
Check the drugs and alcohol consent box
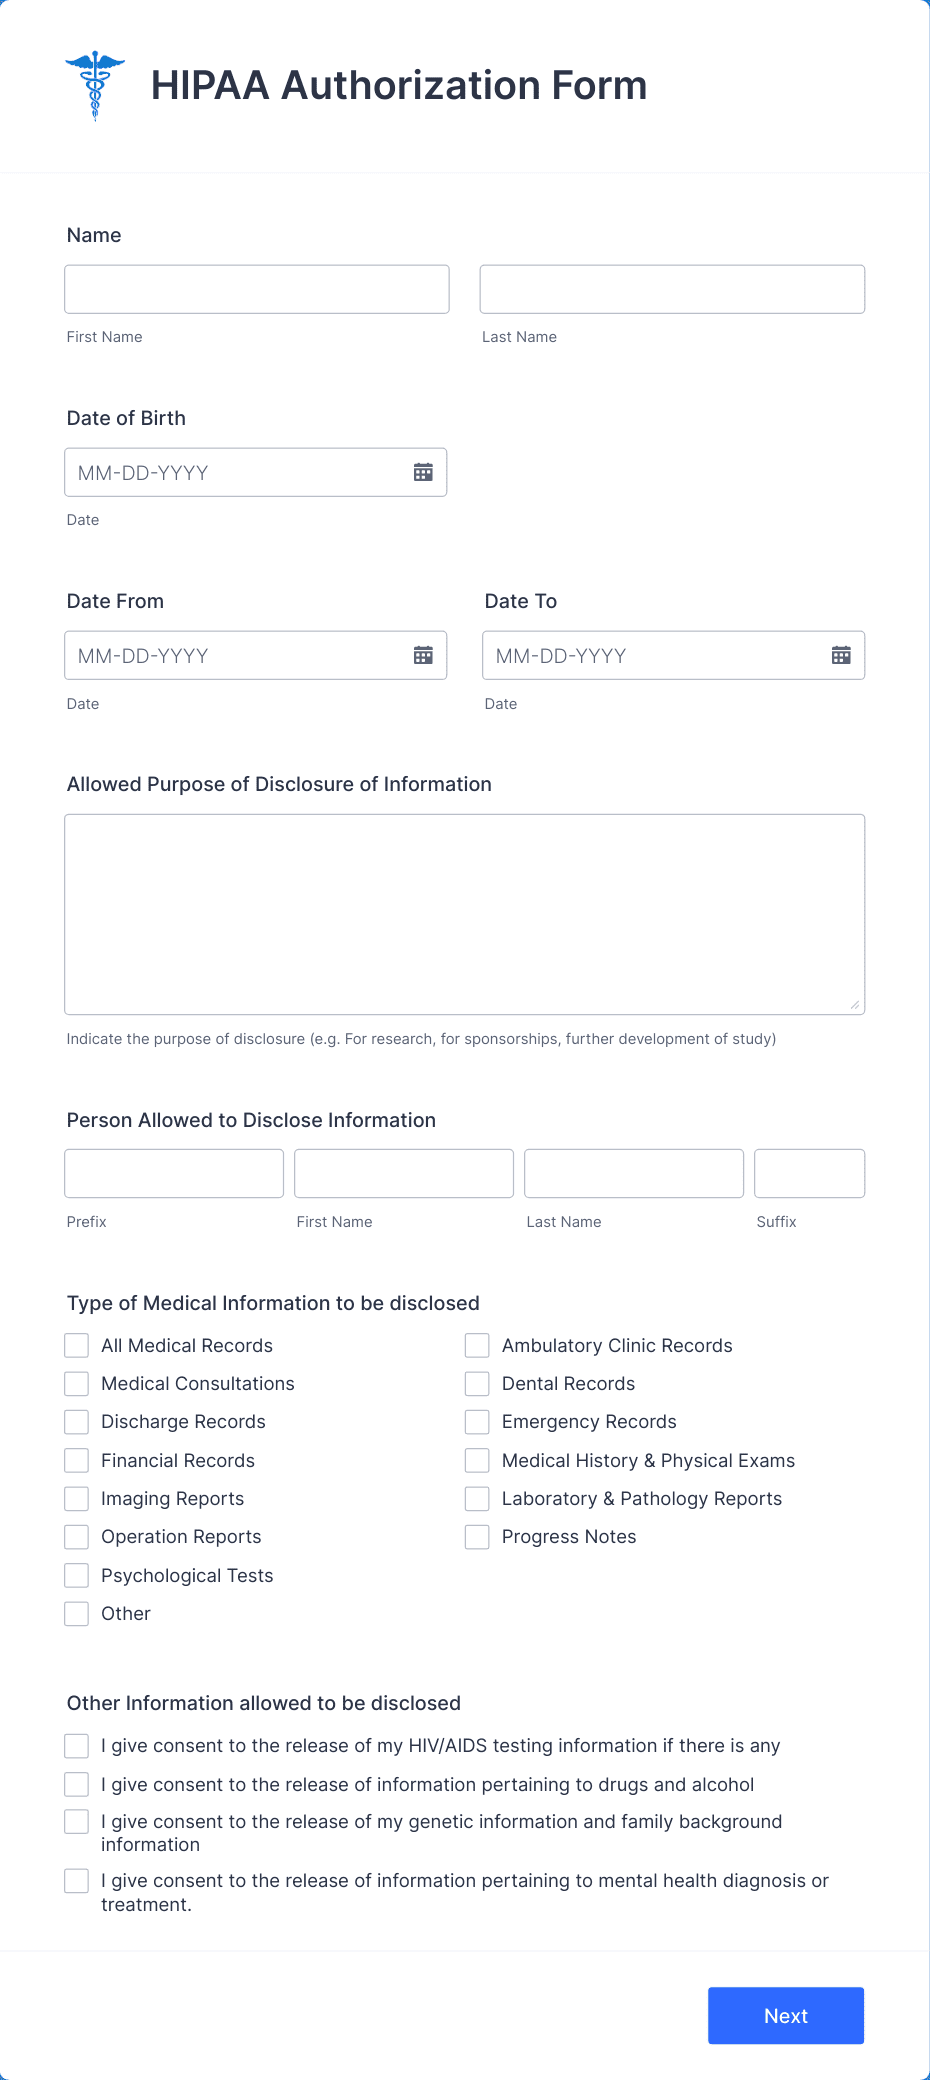point(76,1784)
